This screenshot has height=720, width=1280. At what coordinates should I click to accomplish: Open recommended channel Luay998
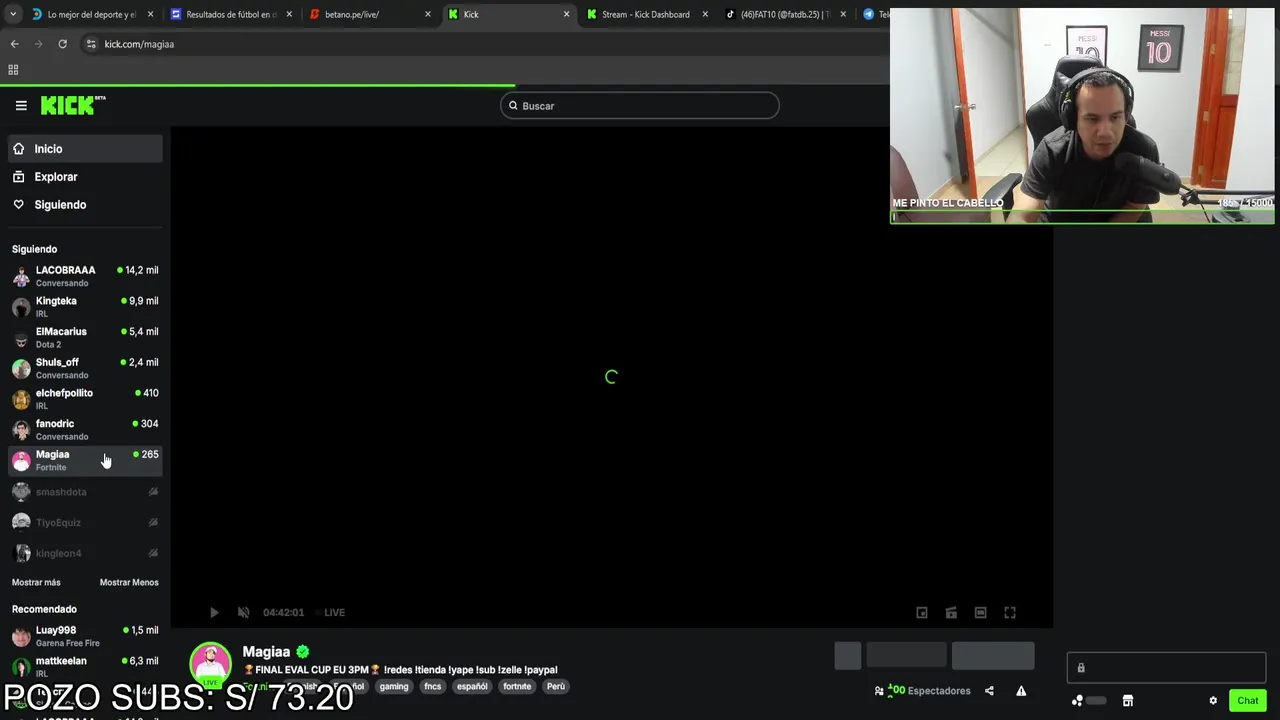point(85,636)
